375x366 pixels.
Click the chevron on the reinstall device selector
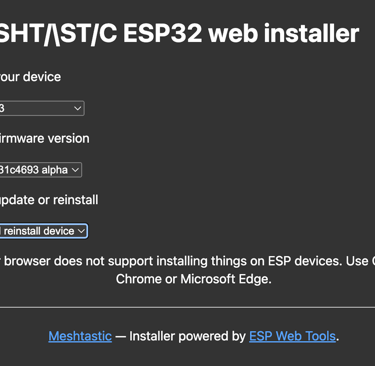[81, 231]
